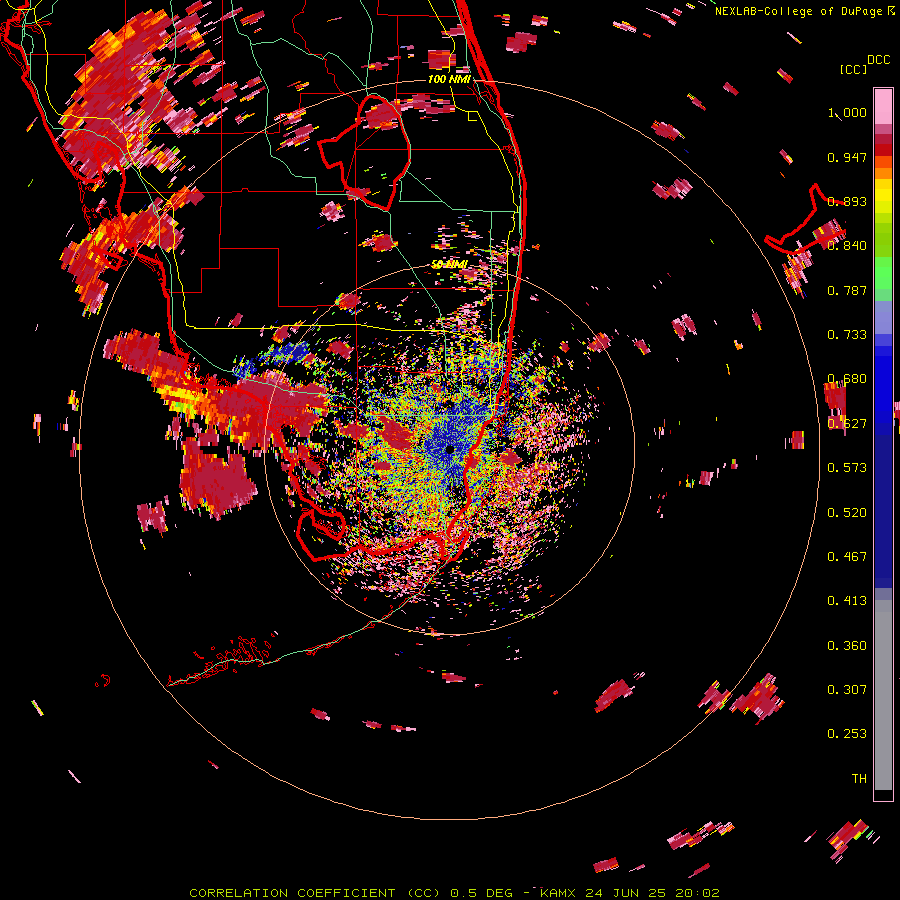
Task: Click the 0.5 DEG elevation text
Action: coord(481,893)
